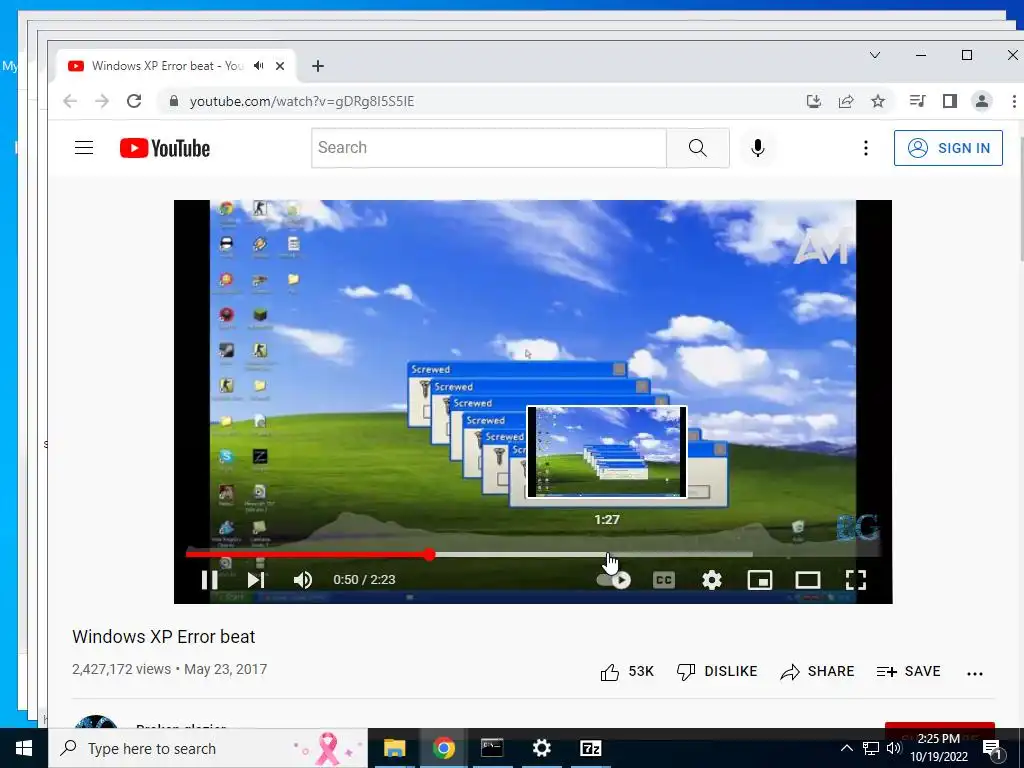Image resolution: width=1024 pixels, height=768 pixels.
Task: SAVE the video to a playlist
Action: tap(908, 671)
